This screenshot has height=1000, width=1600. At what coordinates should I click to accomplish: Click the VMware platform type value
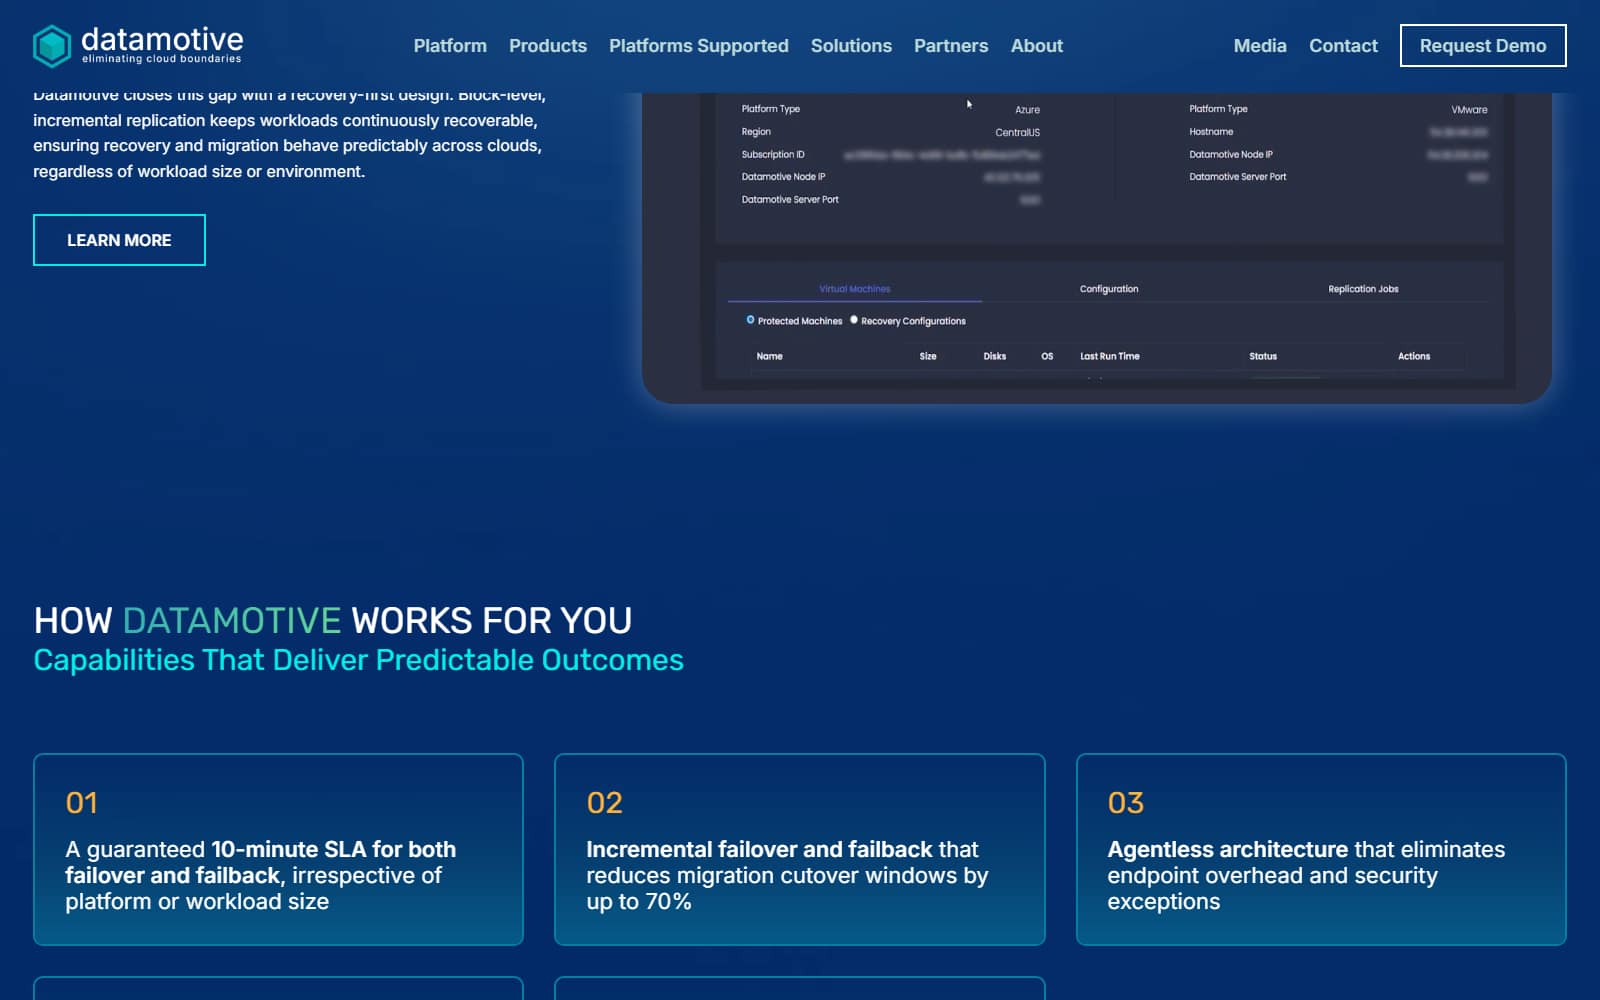click(1469, 110)
